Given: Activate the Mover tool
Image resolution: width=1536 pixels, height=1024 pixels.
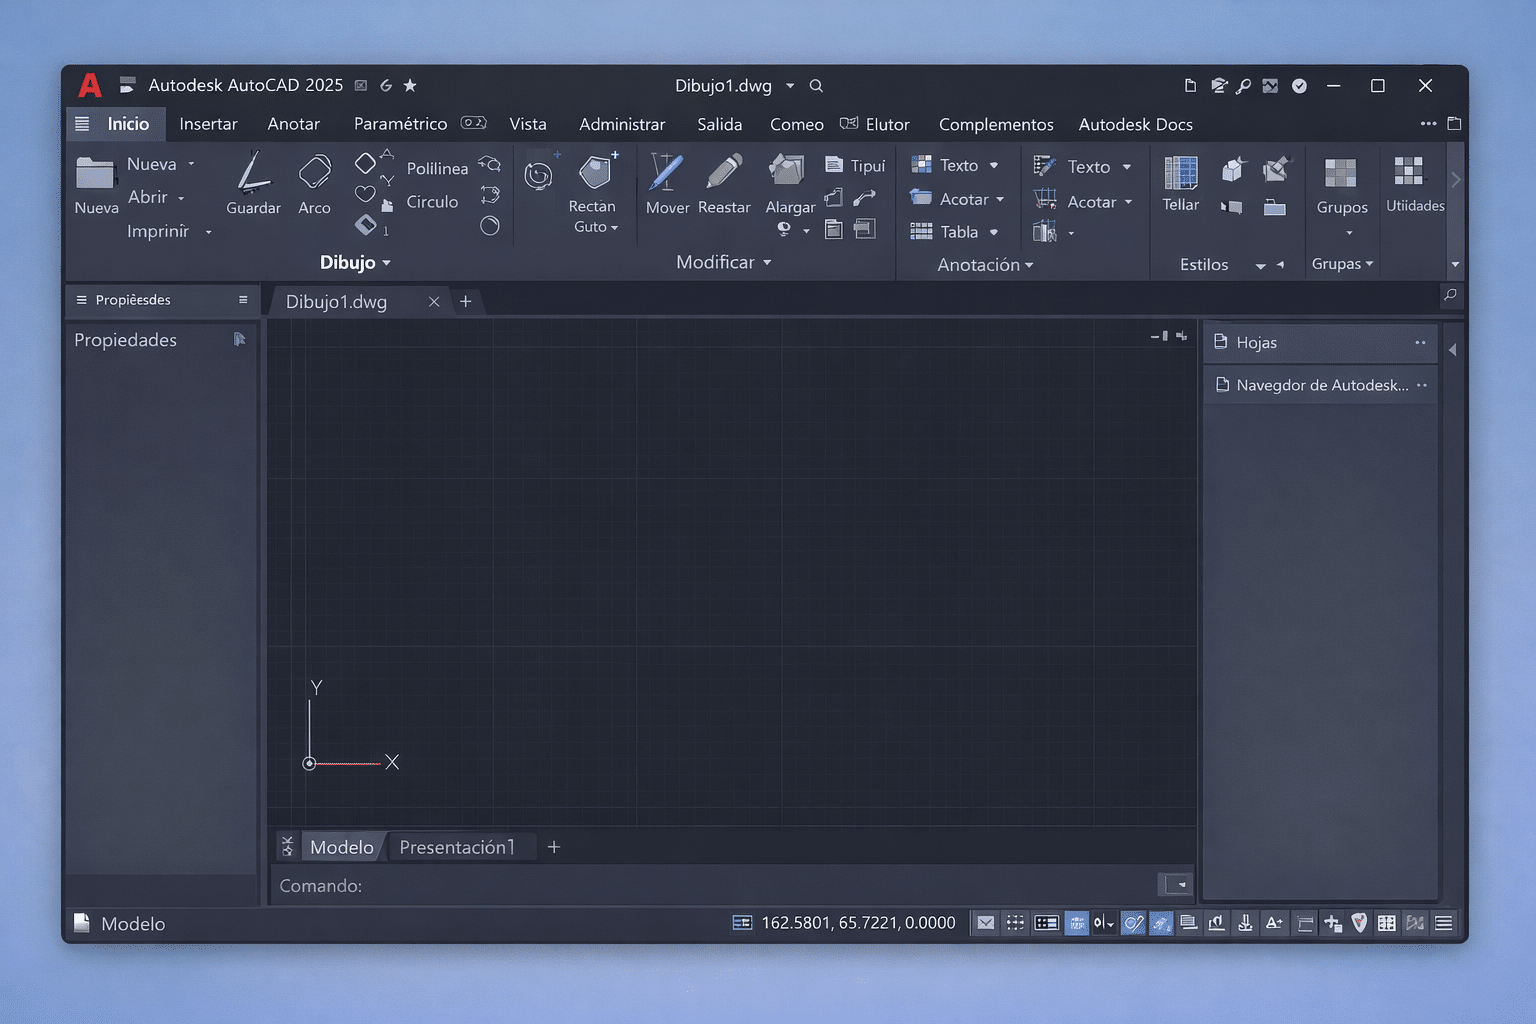Looking at the screenshot, I should [x=666, y=185].
